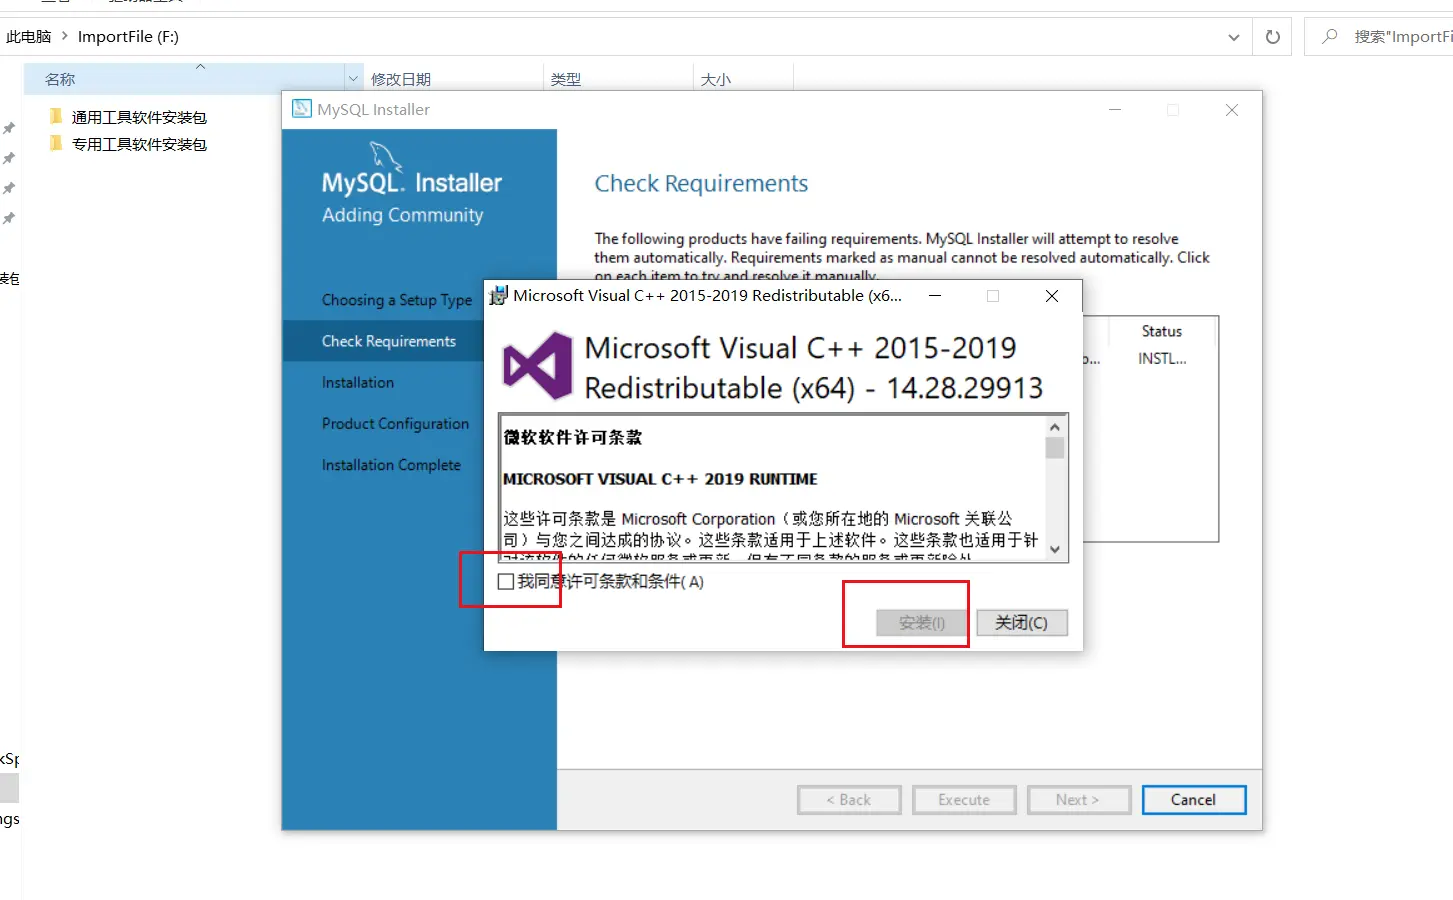Image resolution: width=1453 pixels, height=900 pixels.
Task: Click the MySQL Installer title bar icon
Action: (x=301, y=109)
